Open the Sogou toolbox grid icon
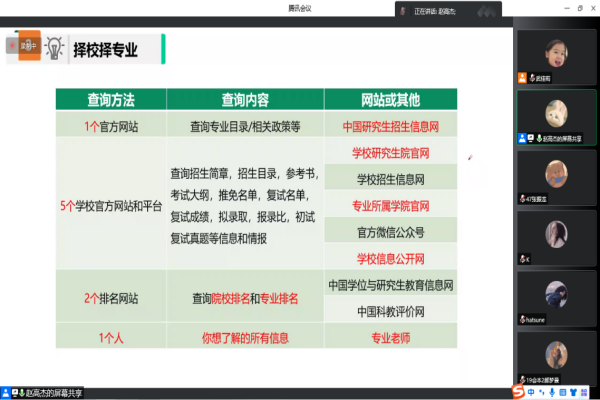600x400 pixels. tap(584, 392)
